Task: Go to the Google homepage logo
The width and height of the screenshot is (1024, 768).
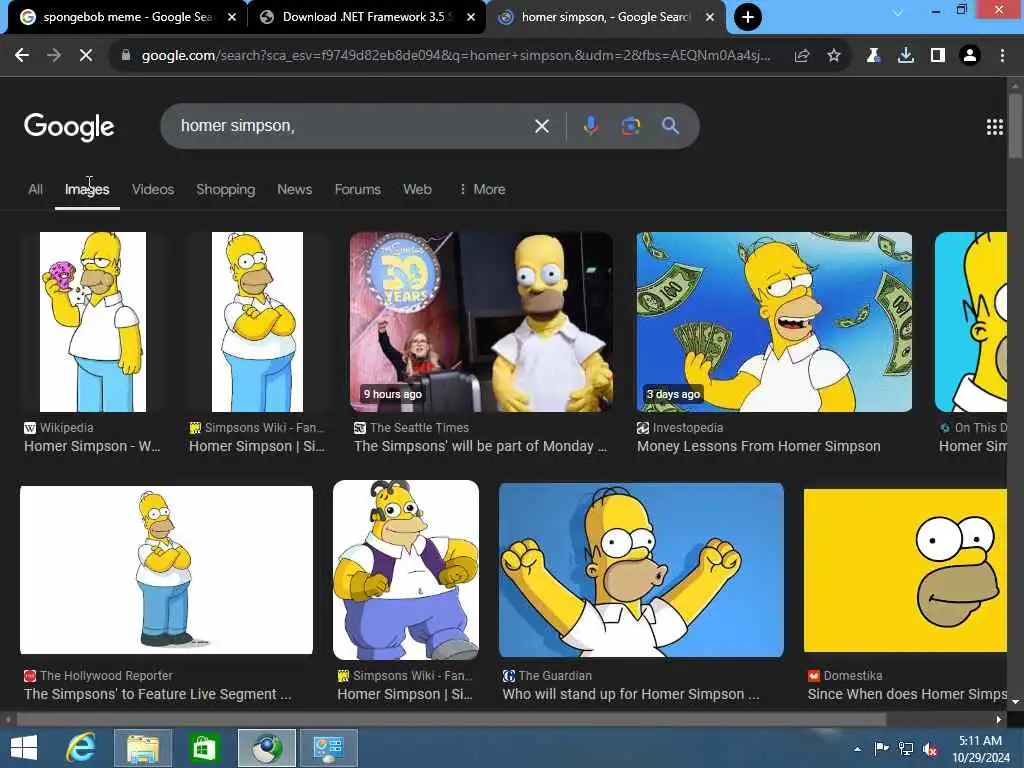Action: tap(69, 127)
